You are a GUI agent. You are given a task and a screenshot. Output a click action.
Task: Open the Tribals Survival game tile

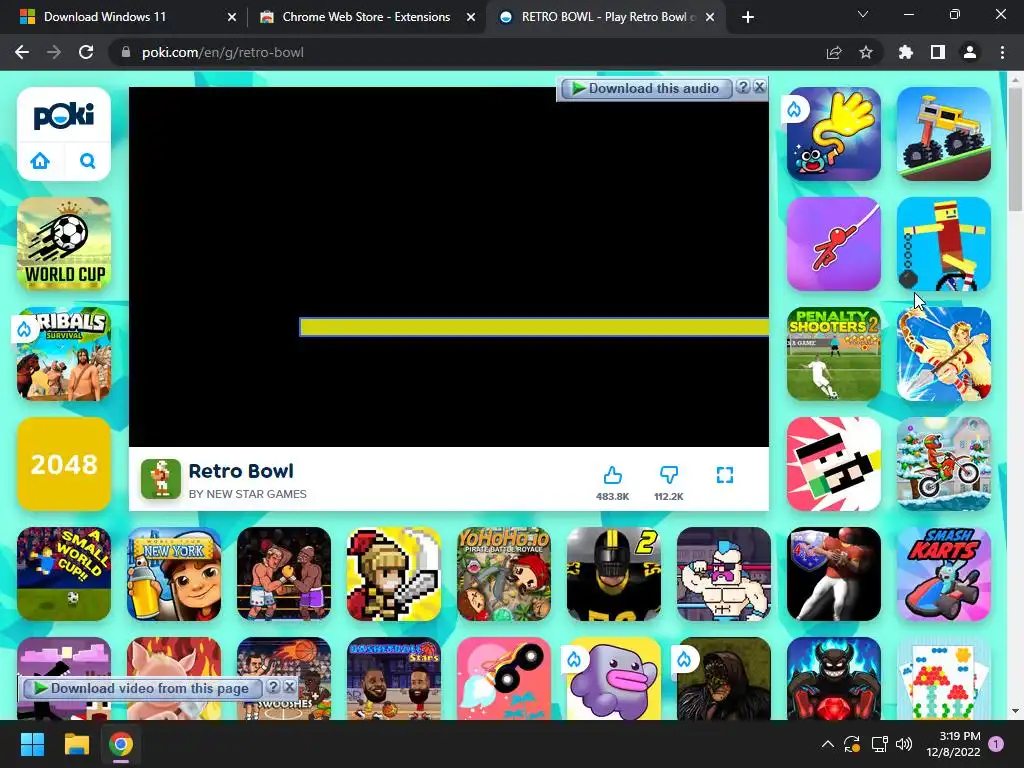pyautogui.click(x=64, y=354)
